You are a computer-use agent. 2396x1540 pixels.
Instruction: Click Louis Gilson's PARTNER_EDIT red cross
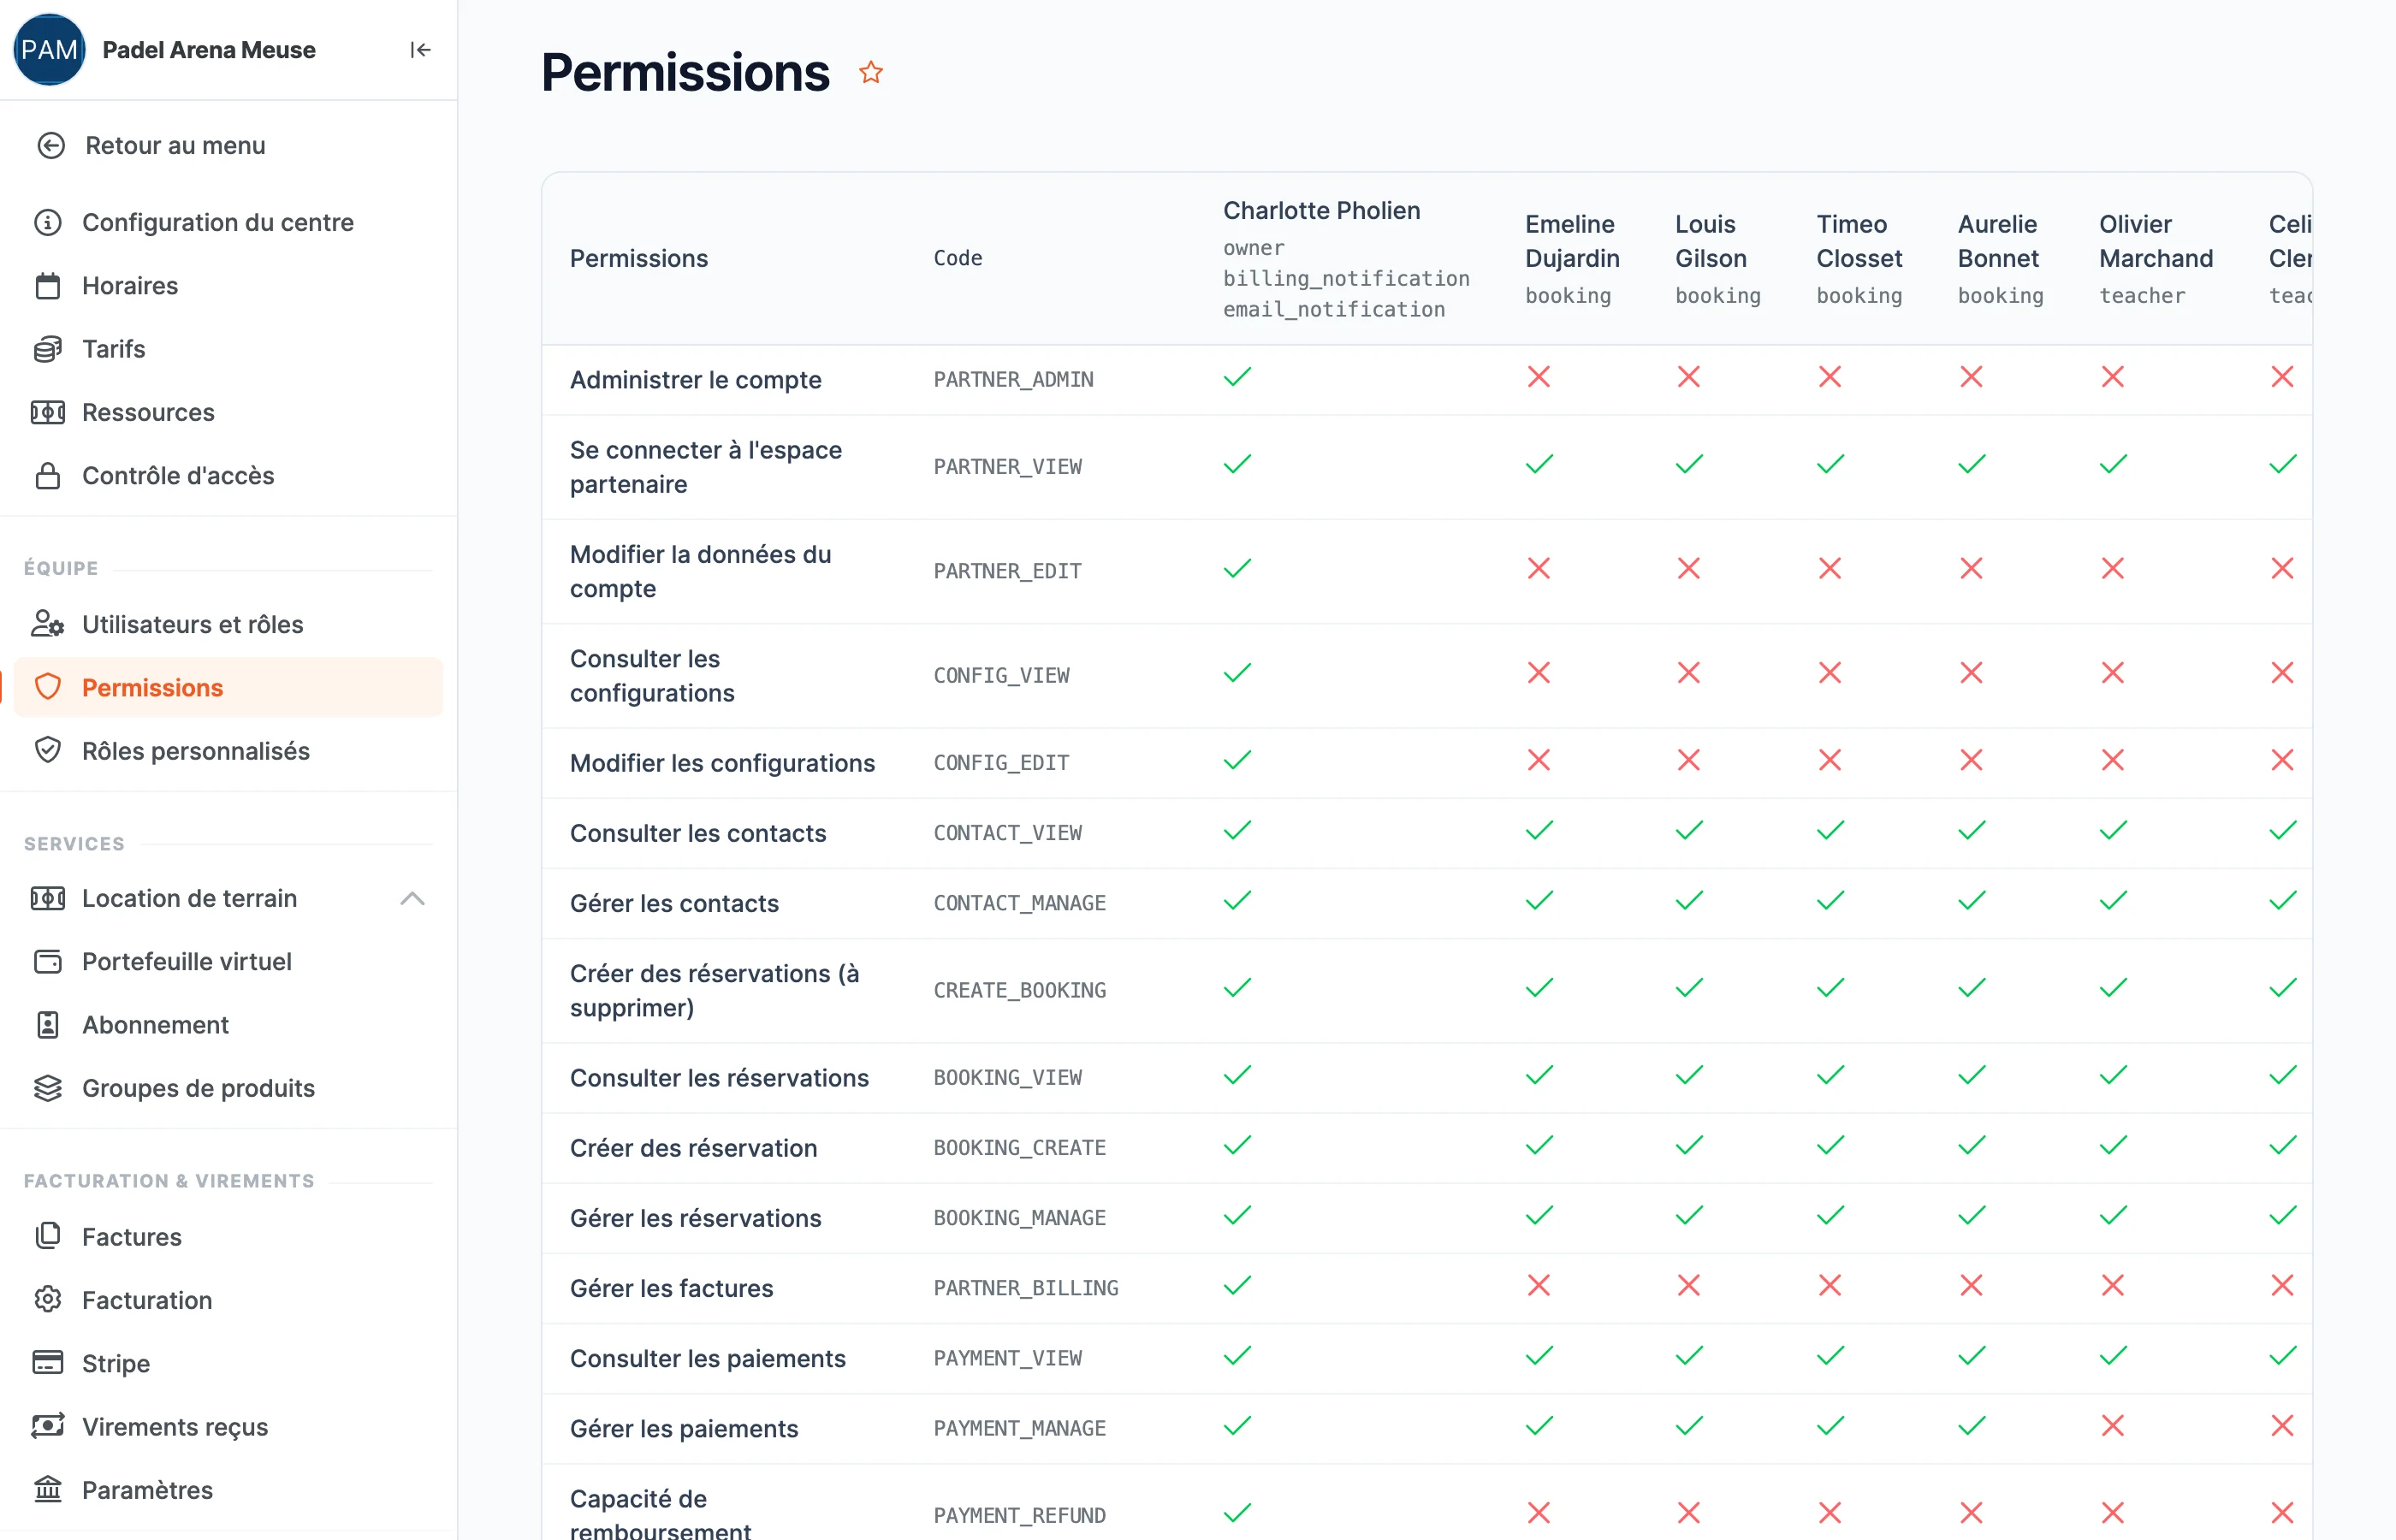pyautogui.click(x=1688, y=569)
